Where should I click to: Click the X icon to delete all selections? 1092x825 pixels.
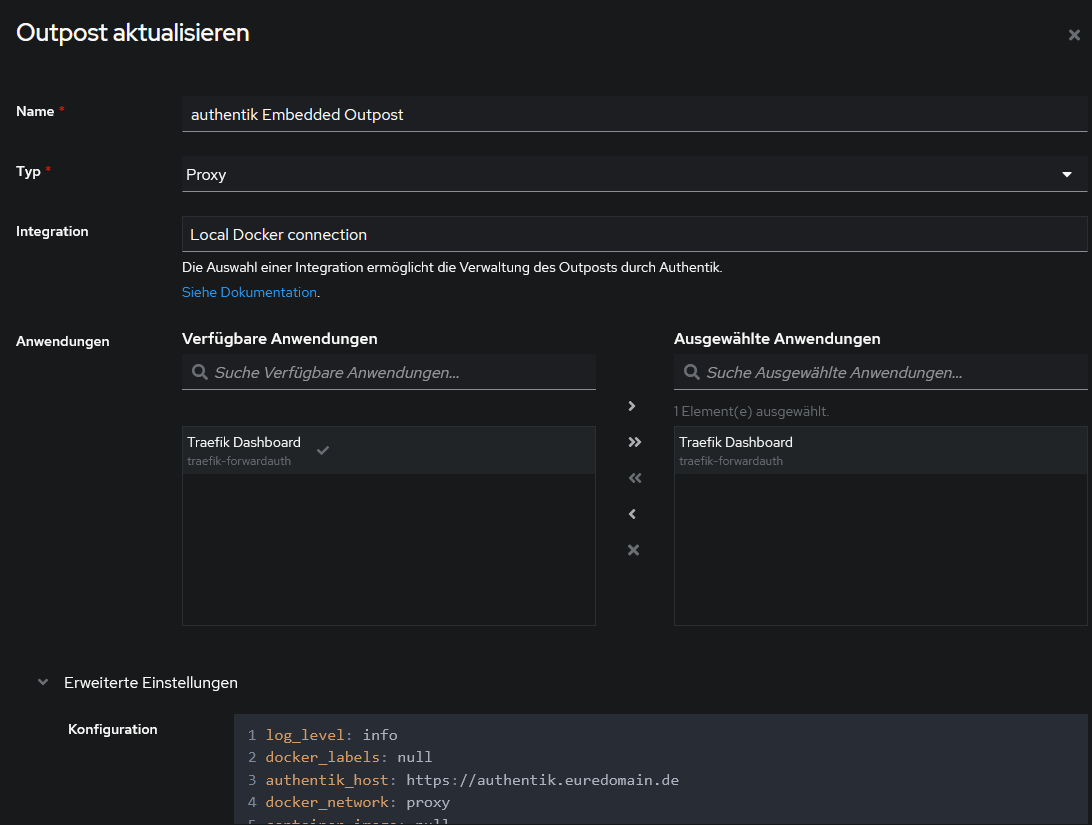click(633, 550)
